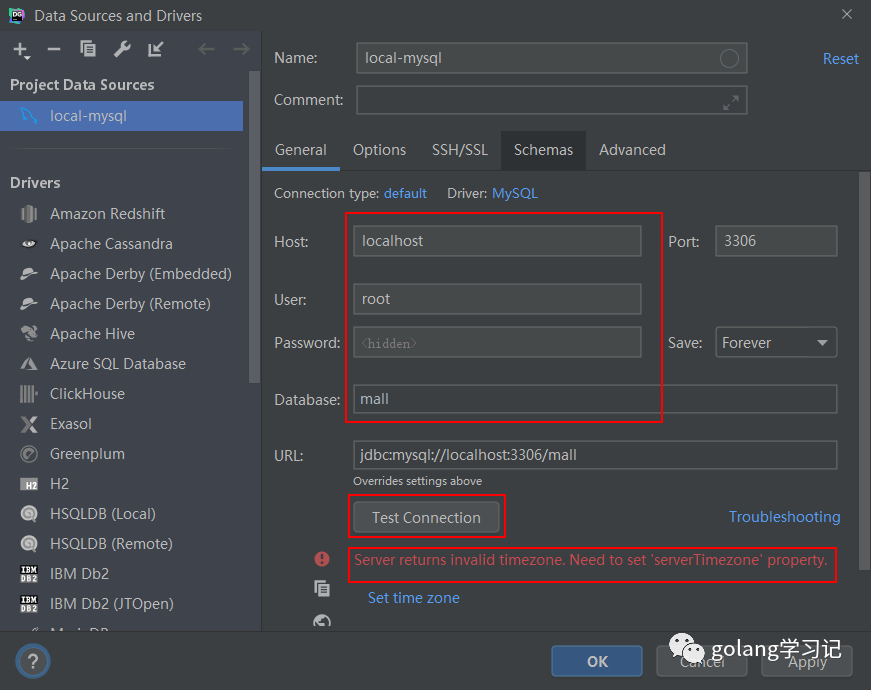Screen dimensions: 871x690
Task: Open the help question mark button
Action: tap(33, 661)
